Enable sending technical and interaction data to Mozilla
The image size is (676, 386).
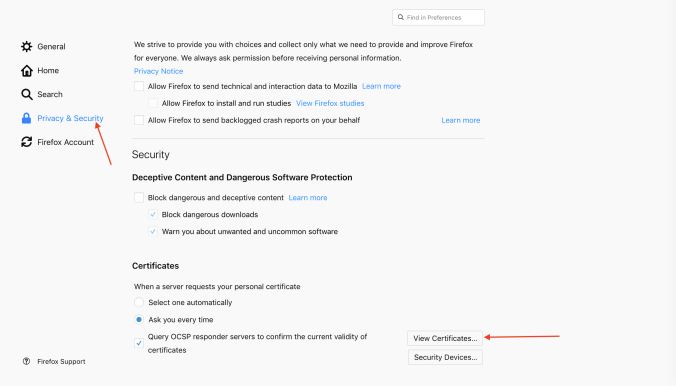139,86
